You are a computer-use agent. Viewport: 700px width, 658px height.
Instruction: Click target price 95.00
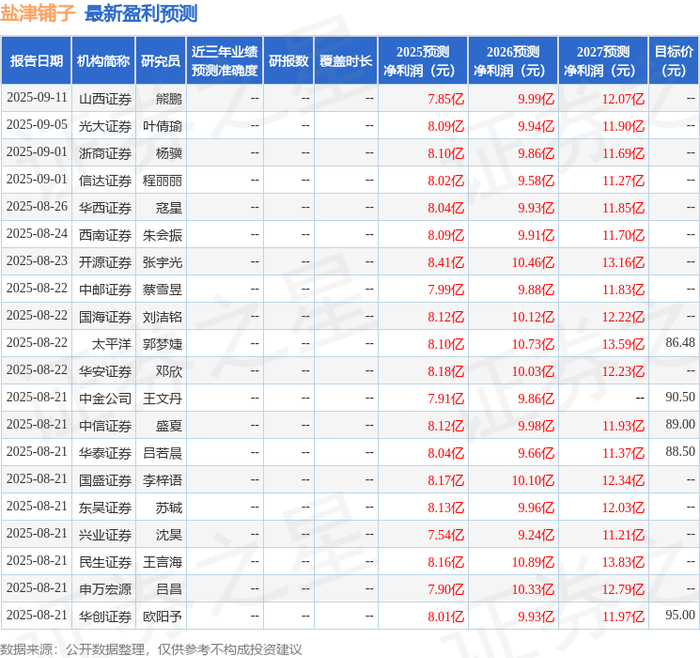point(680,615)
